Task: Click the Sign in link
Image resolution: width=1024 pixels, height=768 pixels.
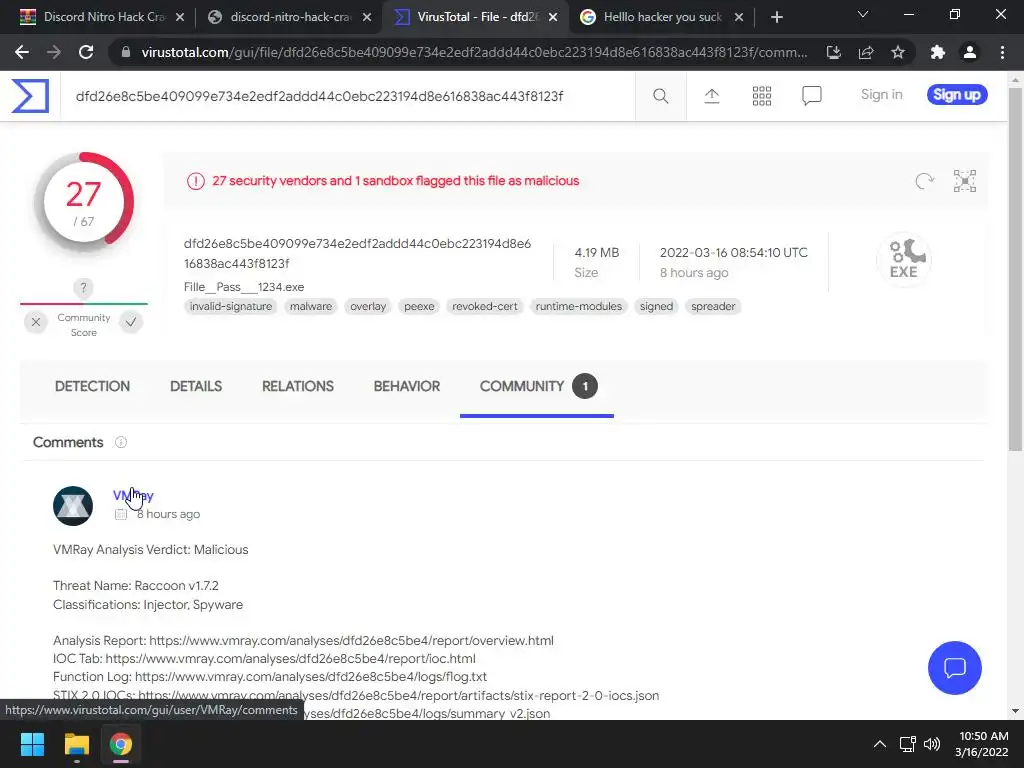Action: (x=882, y=95)
